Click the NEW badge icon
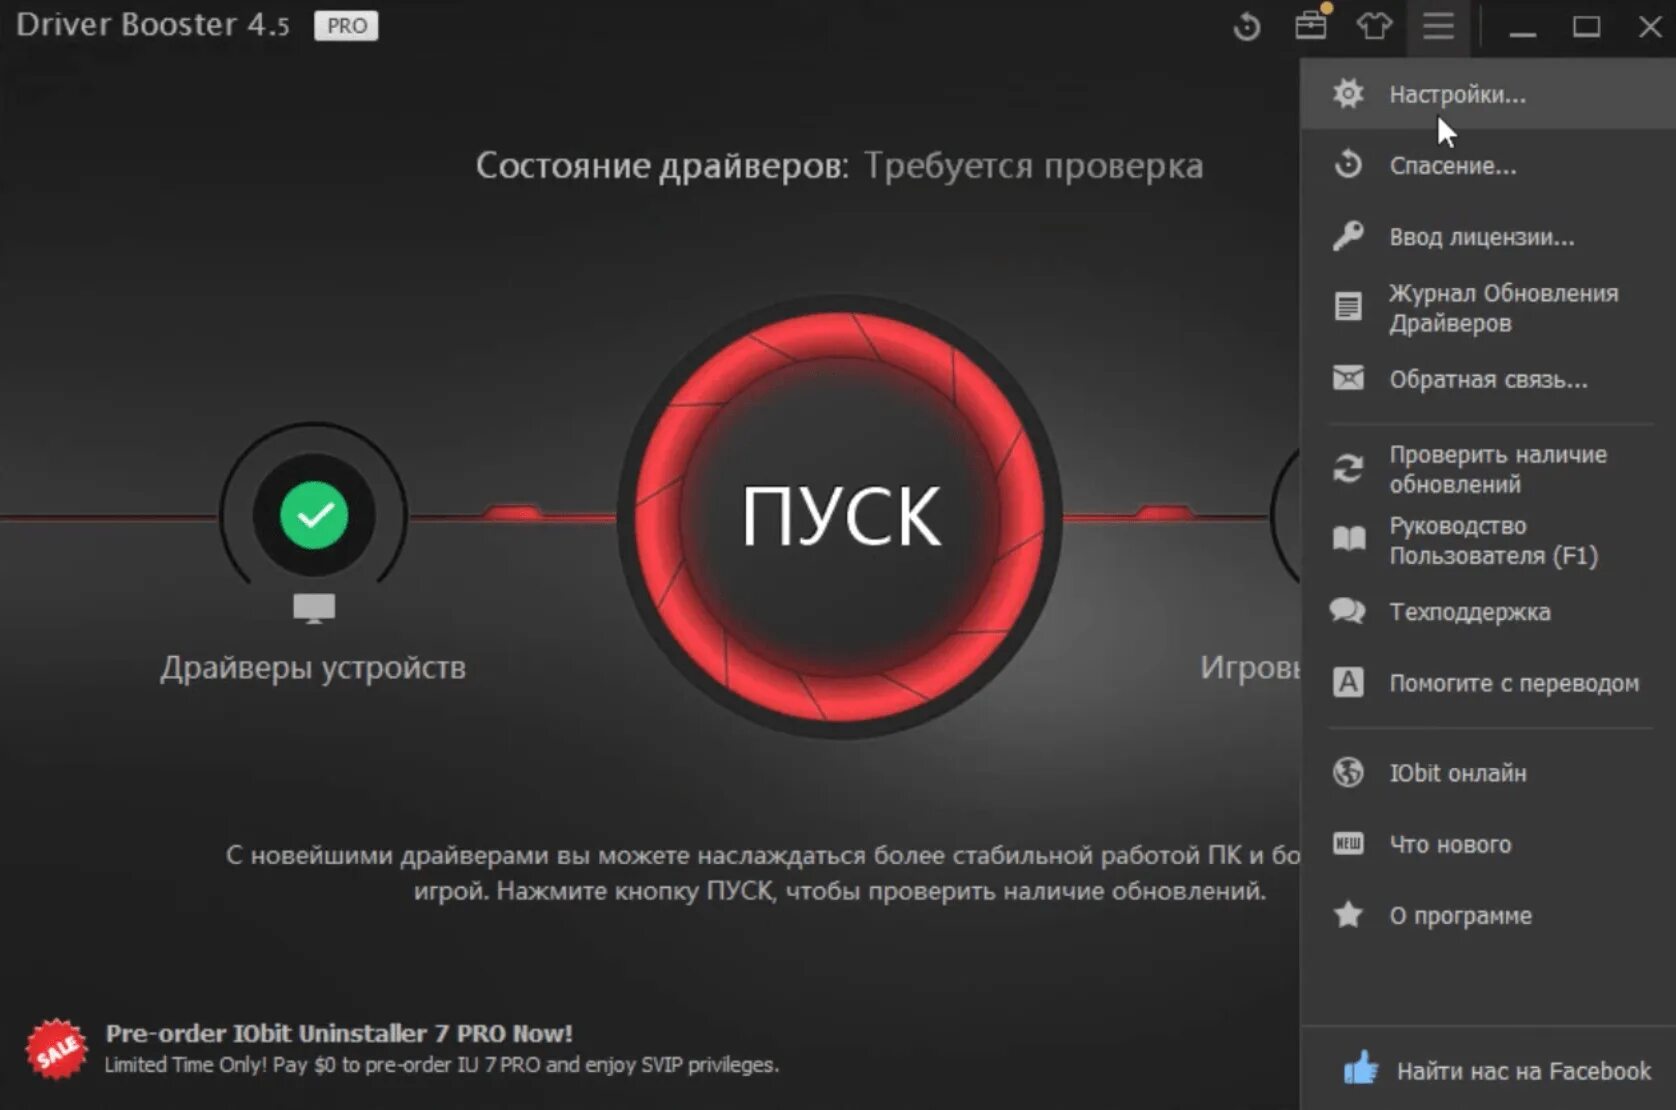This screenshot has width=1676, height=1110. click(x=1348, y=843)
